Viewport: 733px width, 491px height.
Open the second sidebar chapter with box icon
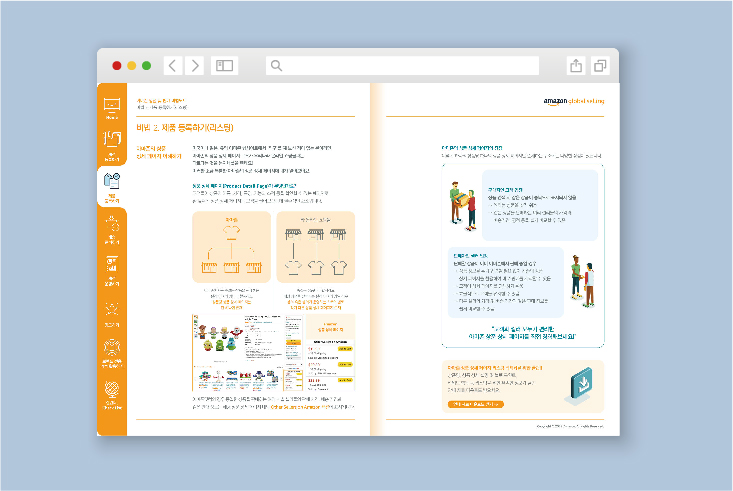tap(112, 145)
